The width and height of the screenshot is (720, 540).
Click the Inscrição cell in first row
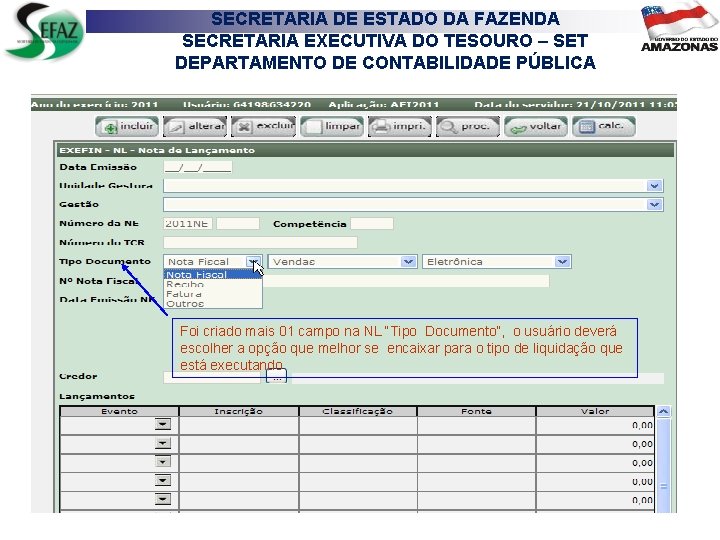point(239,425)
